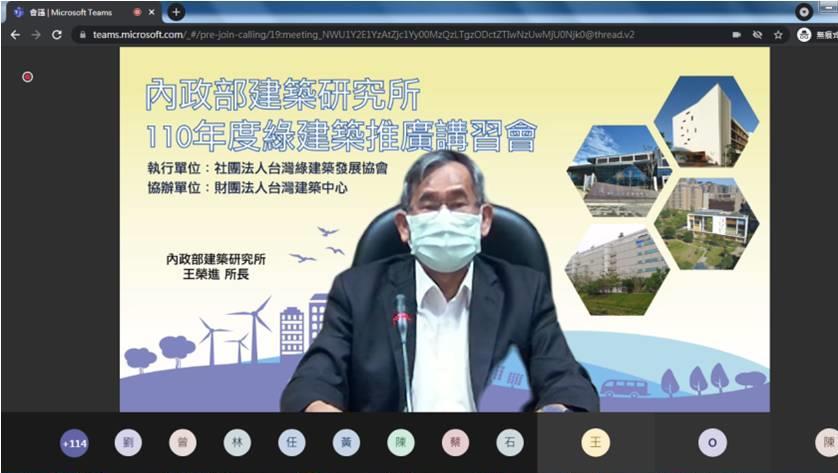This screenshot has height=473, width=838.
Task: Open the +114 more participants list
Action: tap(74, 443)
